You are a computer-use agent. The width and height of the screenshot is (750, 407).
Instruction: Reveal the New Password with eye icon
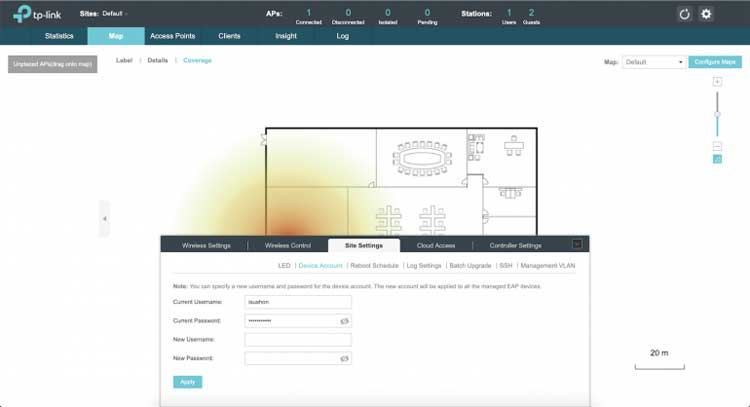[344, 358]
